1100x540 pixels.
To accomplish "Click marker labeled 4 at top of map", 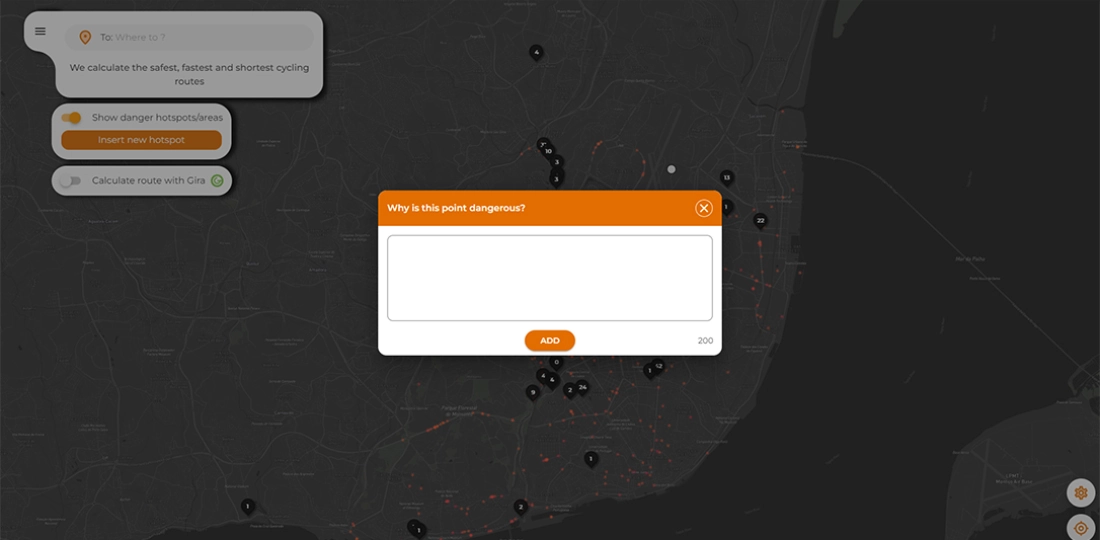I will coord(536,52).
